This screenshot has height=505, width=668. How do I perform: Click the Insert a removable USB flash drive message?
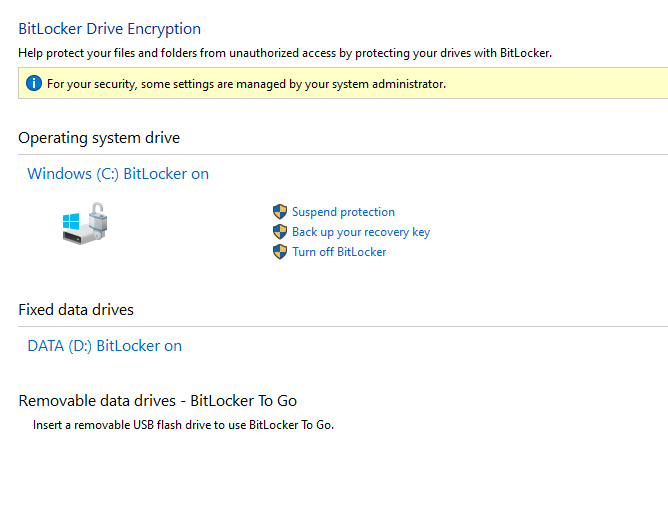[183, 425]
